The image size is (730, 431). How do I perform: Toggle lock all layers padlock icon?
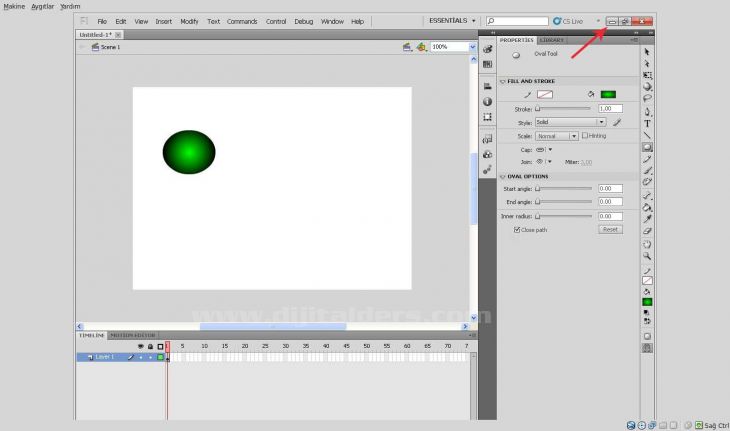(x=150, y=346)
